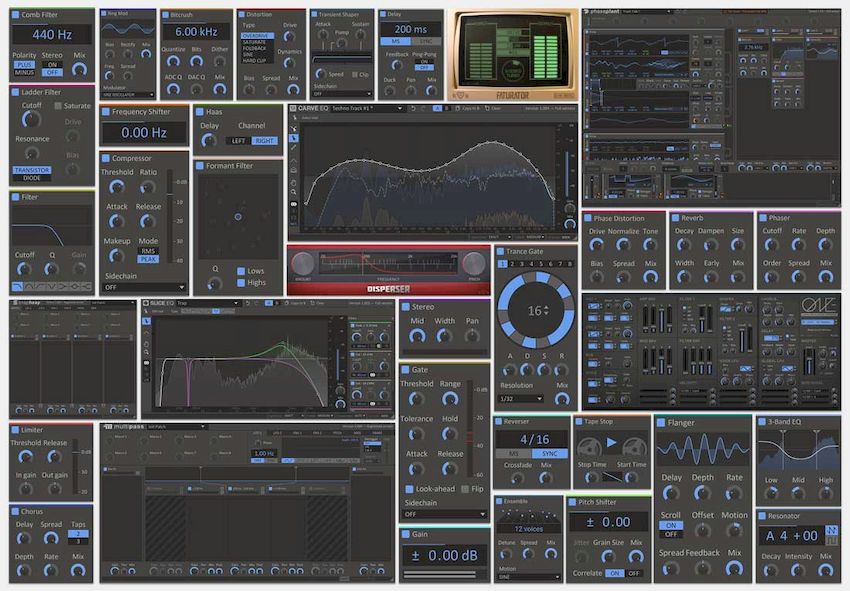Image resolution: width=850 pixels, height=591 pixels.
Task: Click the Frequency Shifter 0.00 Hz value
Action: click(144, 132)
